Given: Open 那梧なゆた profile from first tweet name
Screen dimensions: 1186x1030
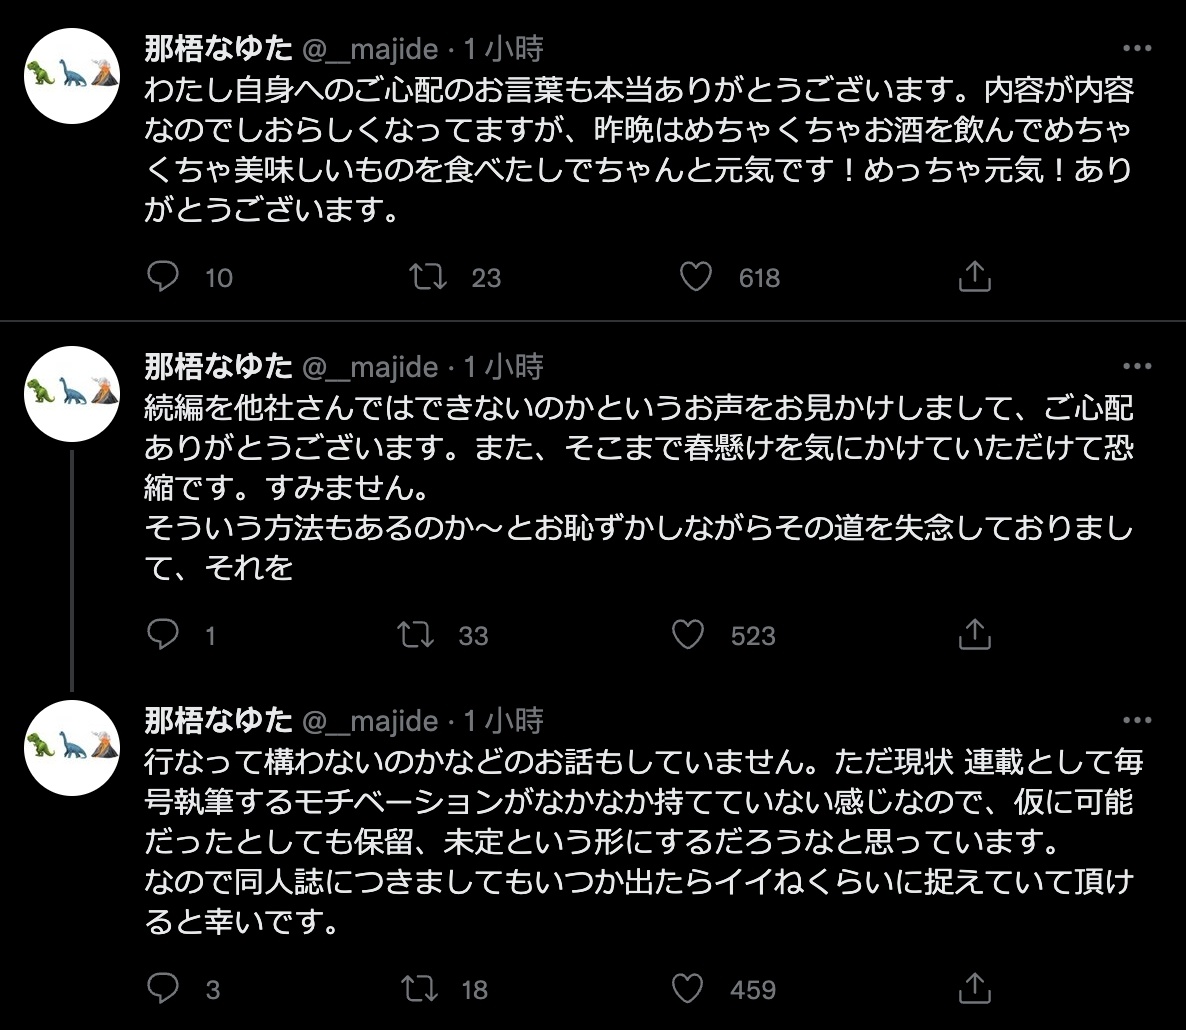Looking at the screenshot, I should pyautogui.click(x=218, y=48).
